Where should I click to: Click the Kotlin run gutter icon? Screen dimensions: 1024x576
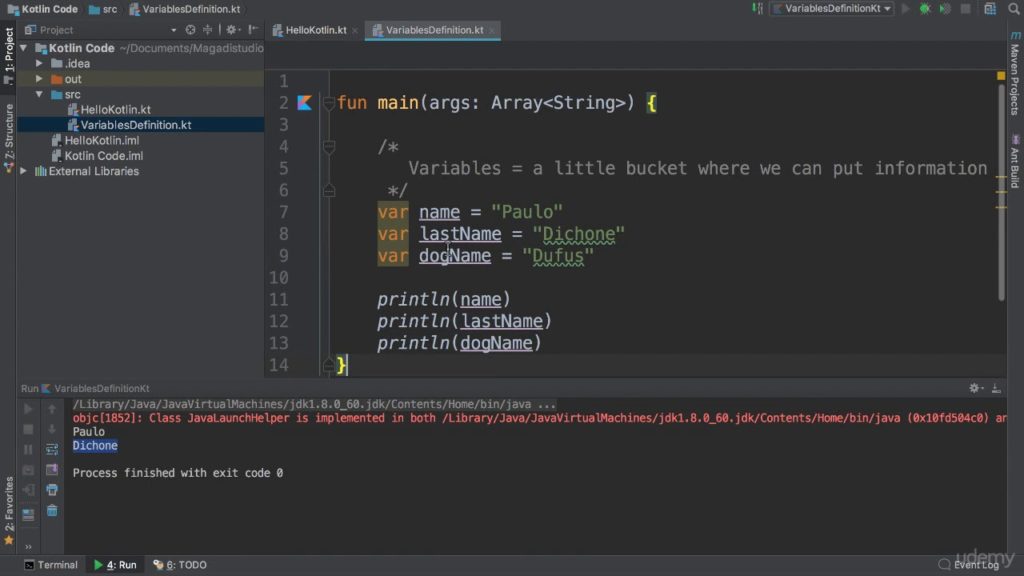click(304, 103)
